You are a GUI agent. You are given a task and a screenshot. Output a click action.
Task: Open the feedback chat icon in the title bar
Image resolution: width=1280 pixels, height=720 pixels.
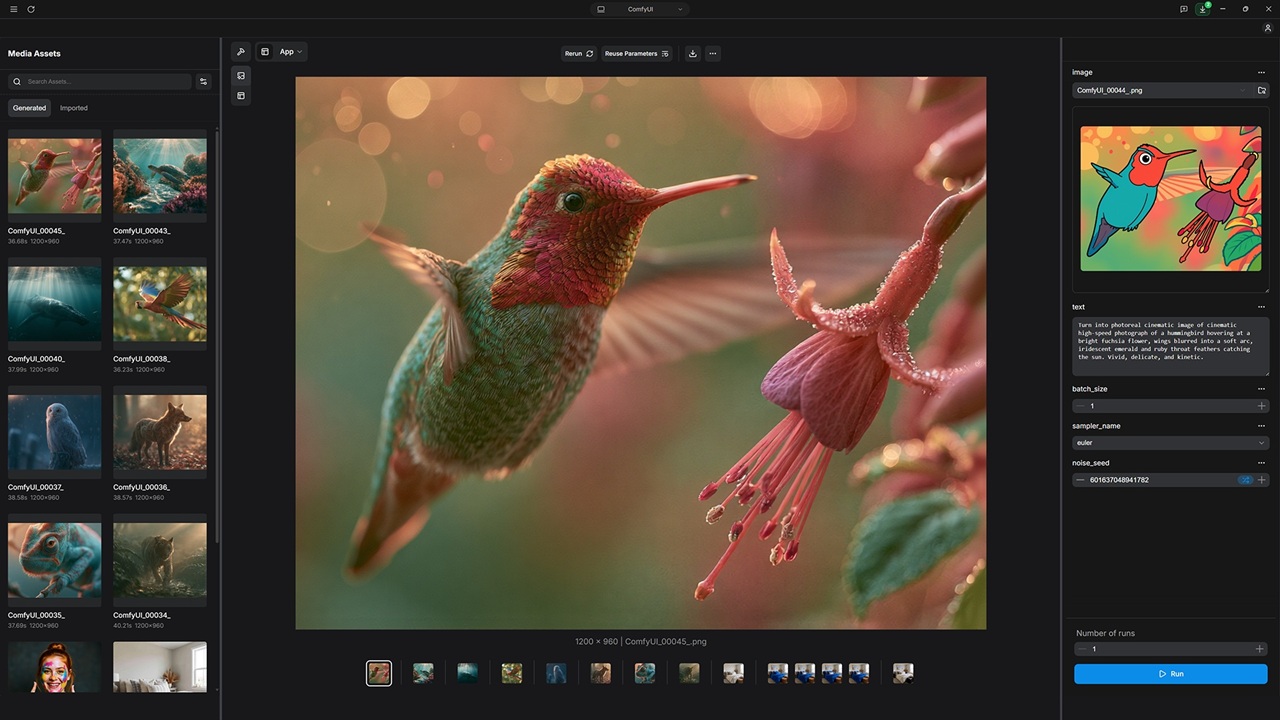(1183, 9)
